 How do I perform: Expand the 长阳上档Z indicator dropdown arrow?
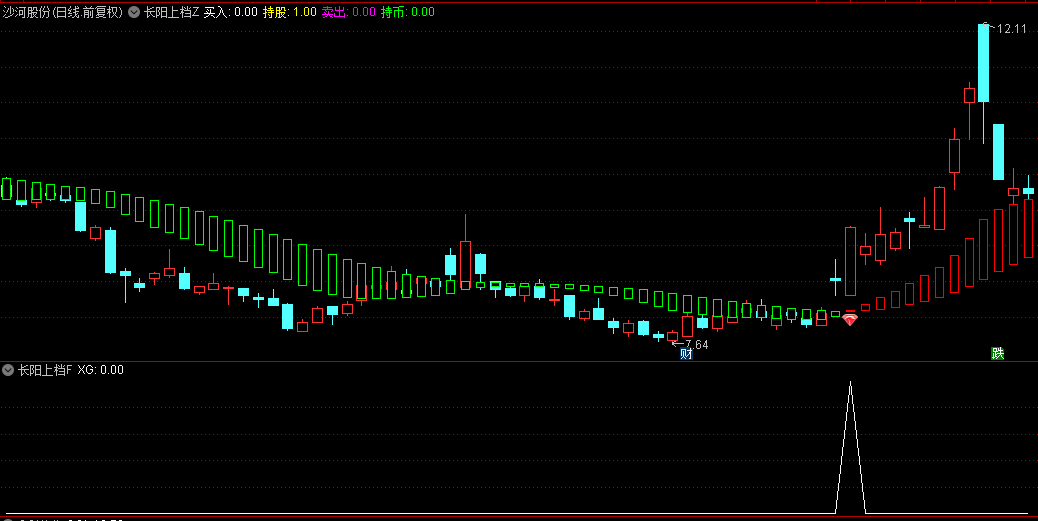click(134, 12)
